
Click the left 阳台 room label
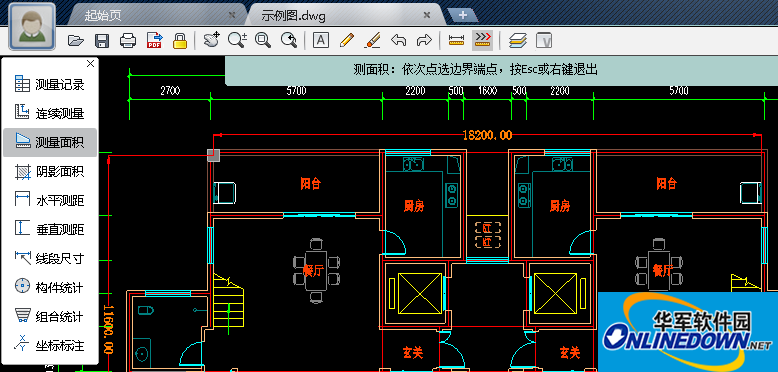tap(311, 184)
